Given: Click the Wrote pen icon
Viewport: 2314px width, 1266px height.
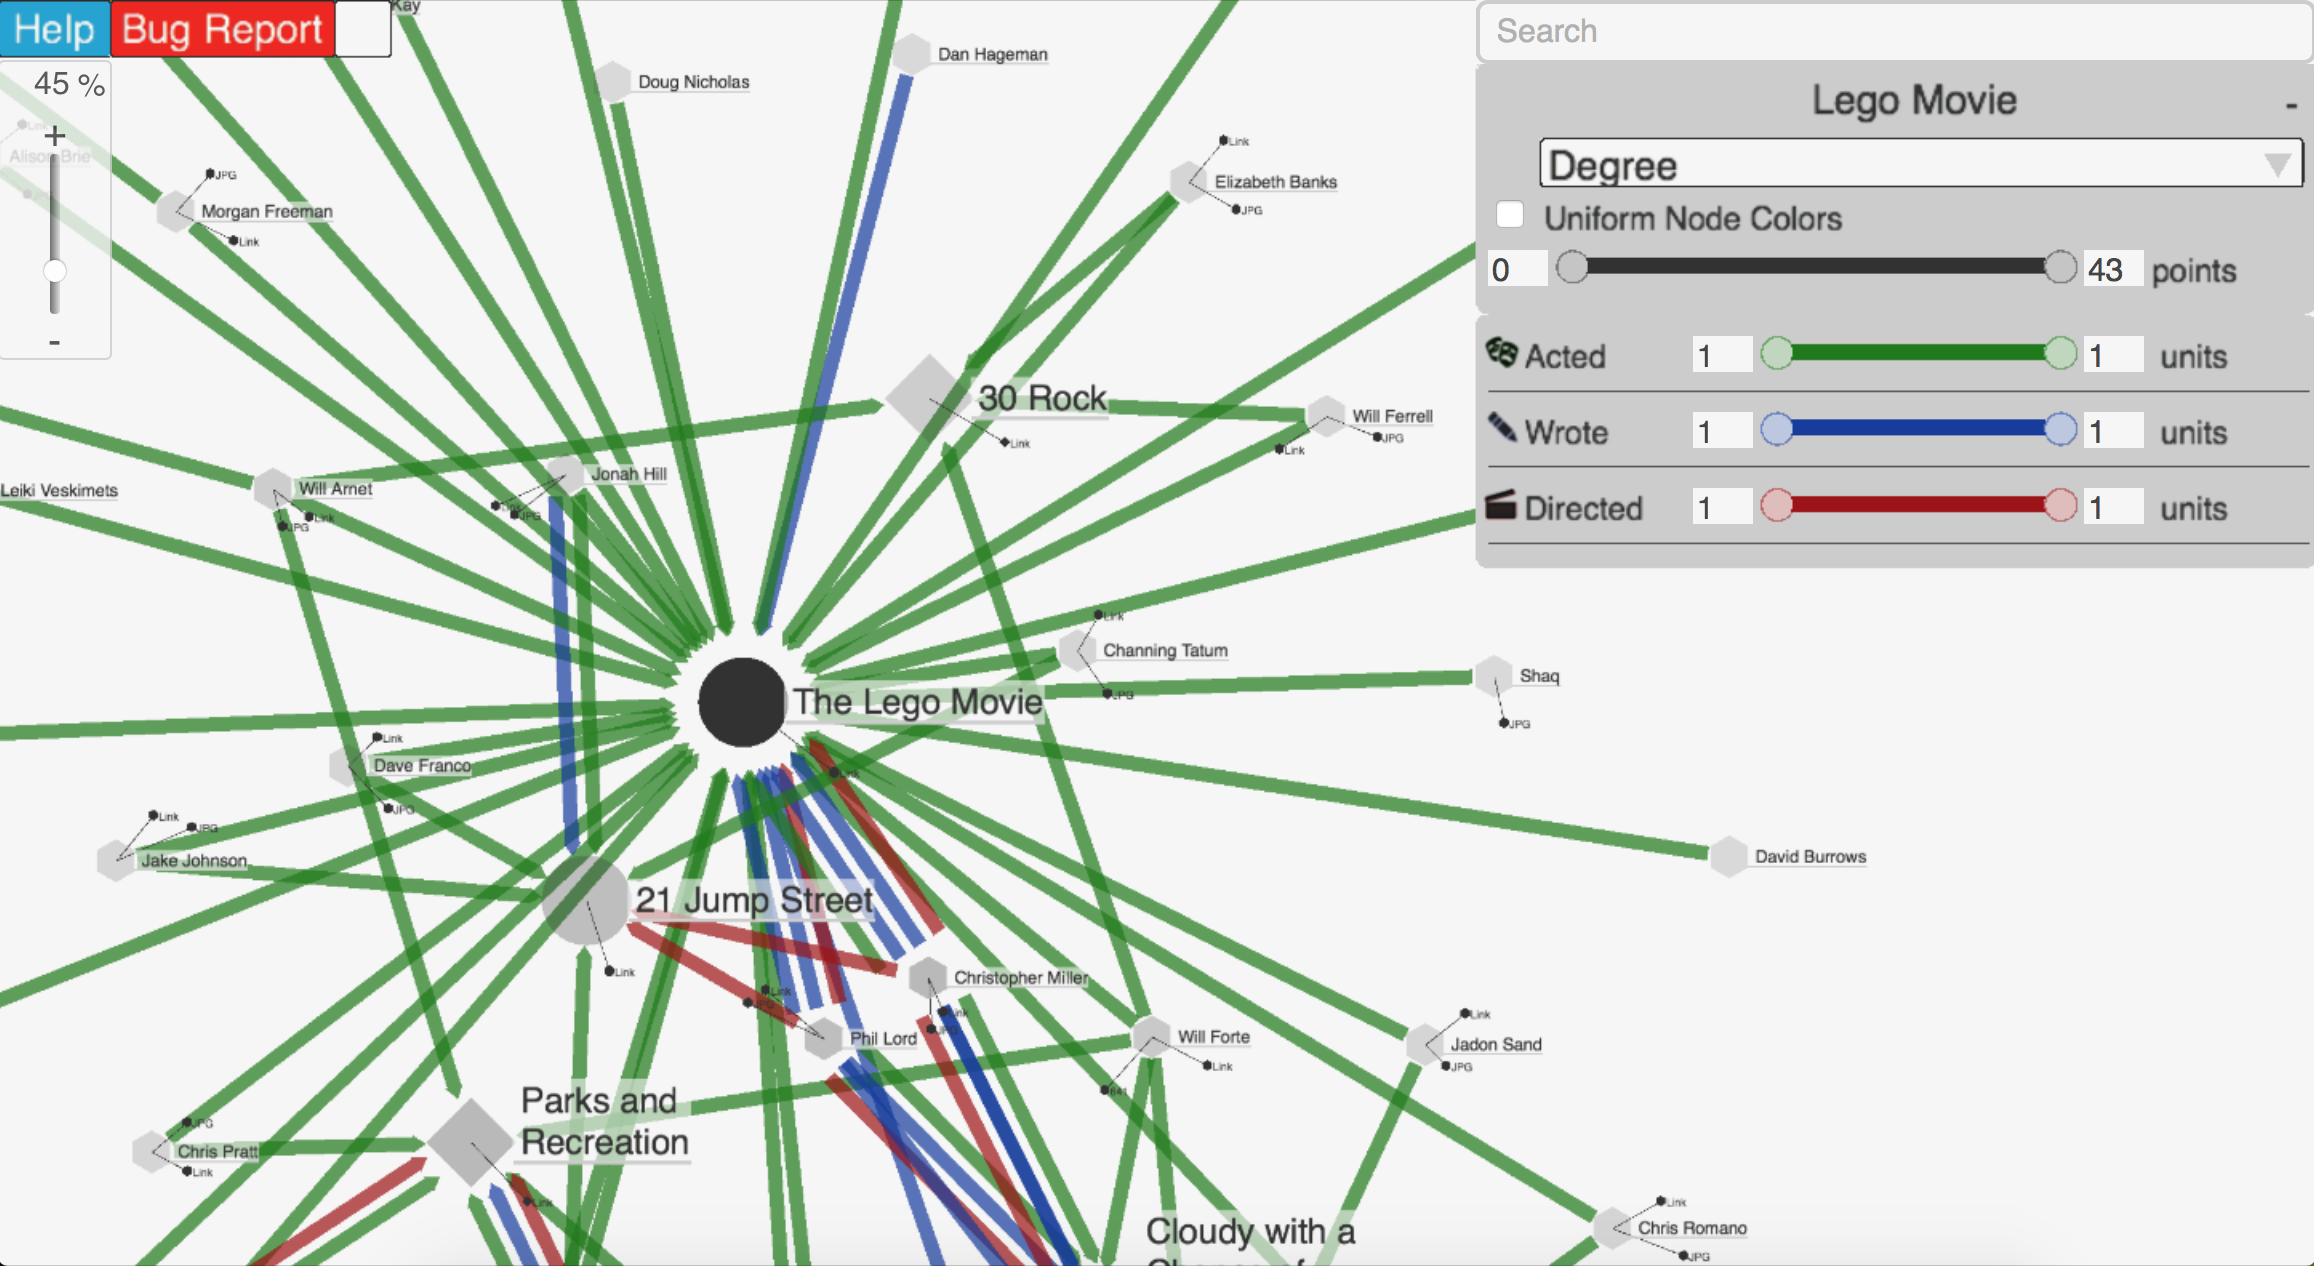Looking at the screenshot, I should 1501,428.
